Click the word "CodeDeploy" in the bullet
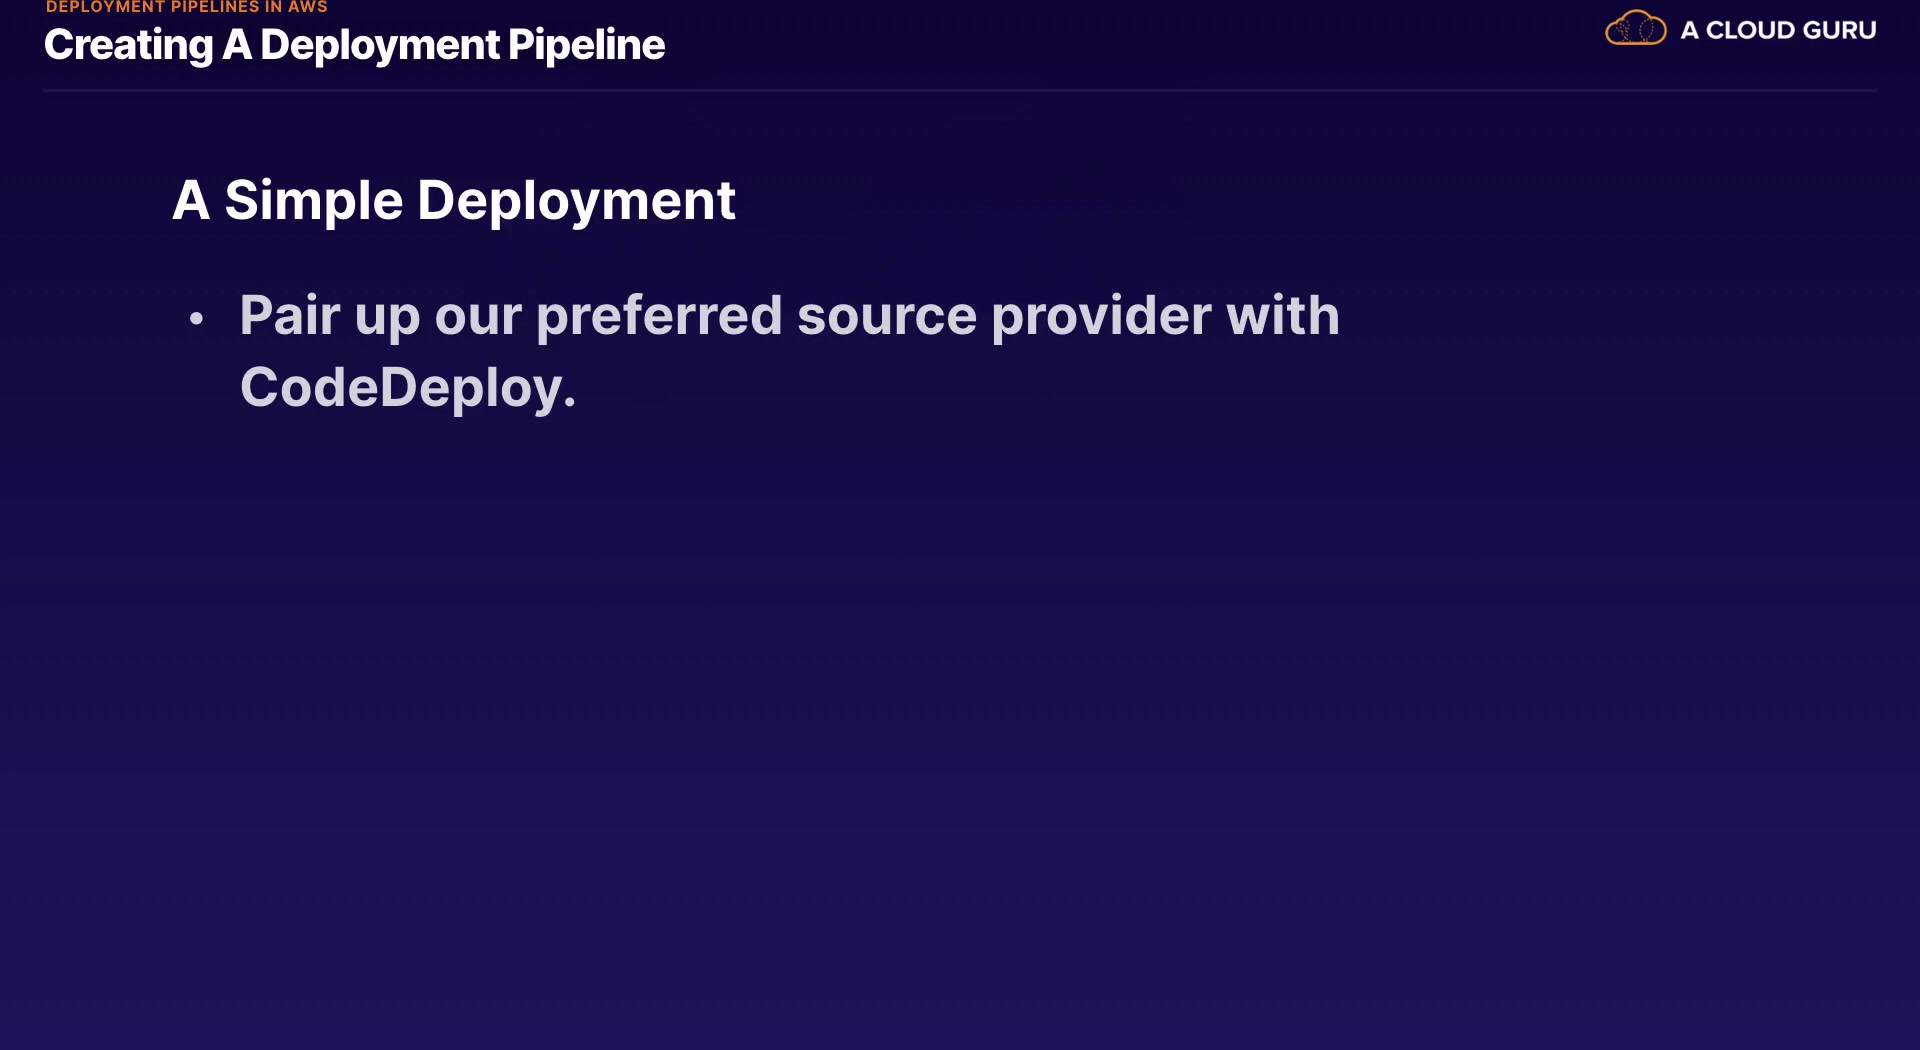 pyautogui.click(x=401, y=387)
